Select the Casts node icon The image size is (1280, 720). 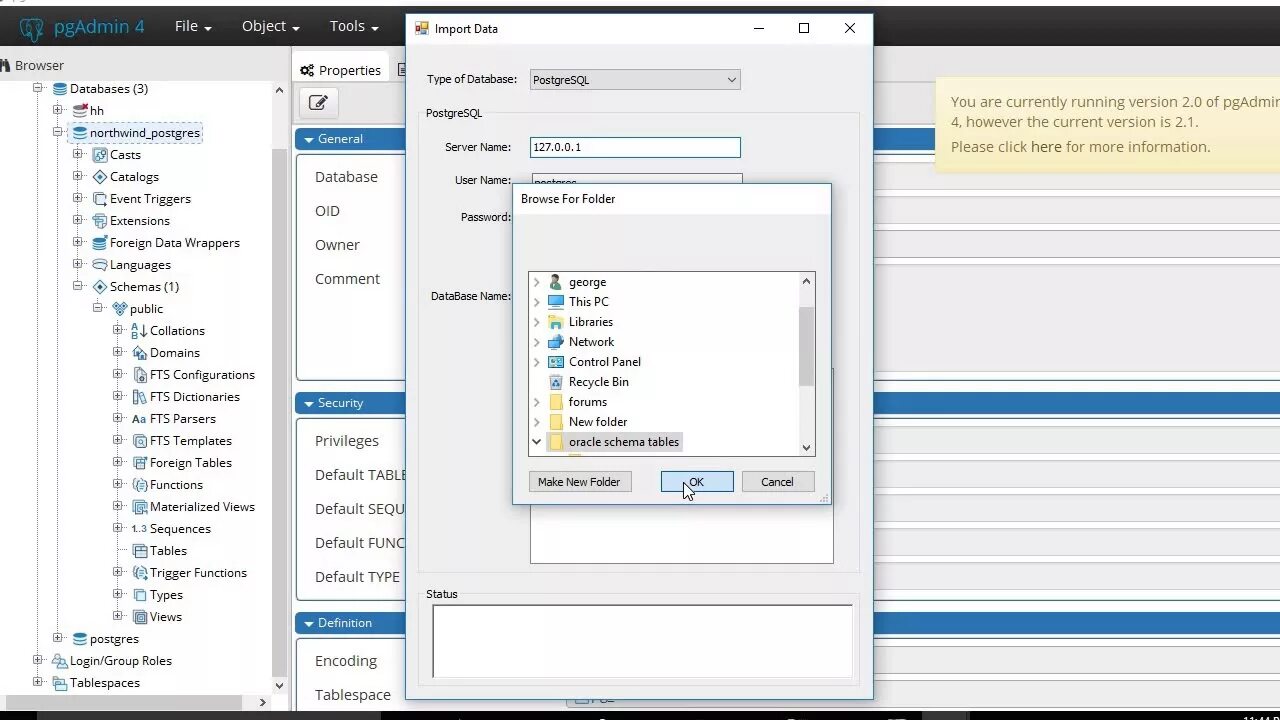coord(99,155)
